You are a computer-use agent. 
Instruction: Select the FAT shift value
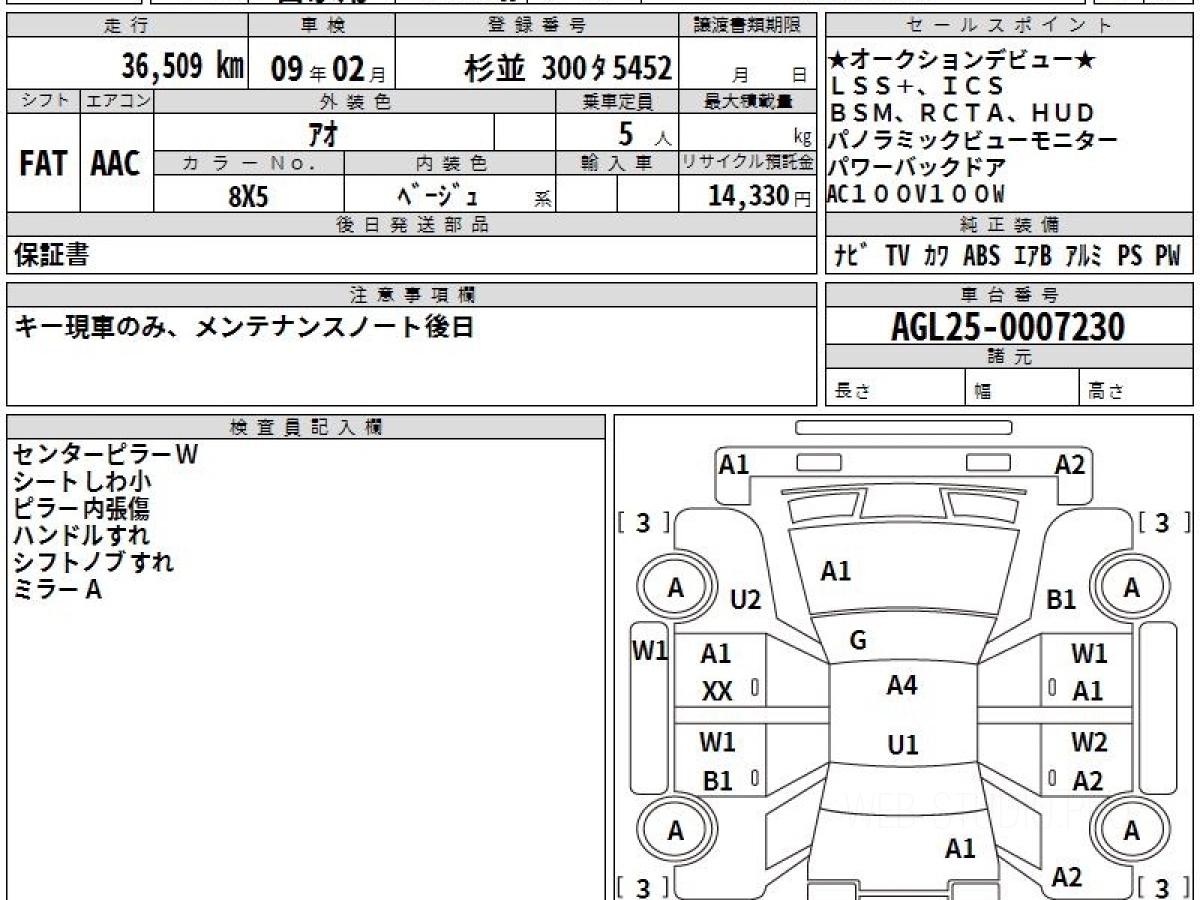[x=43, y=163]
